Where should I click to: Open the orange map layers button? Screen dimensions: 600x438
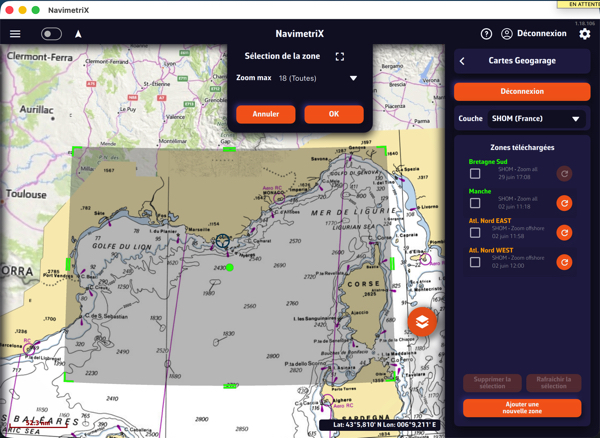[x=422, y=322]
